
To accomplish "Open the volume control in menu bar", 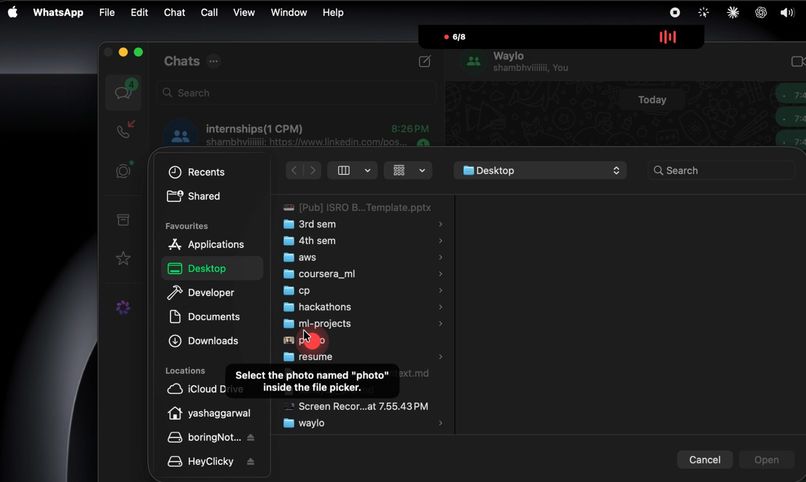I will click(x=787, y=12).
